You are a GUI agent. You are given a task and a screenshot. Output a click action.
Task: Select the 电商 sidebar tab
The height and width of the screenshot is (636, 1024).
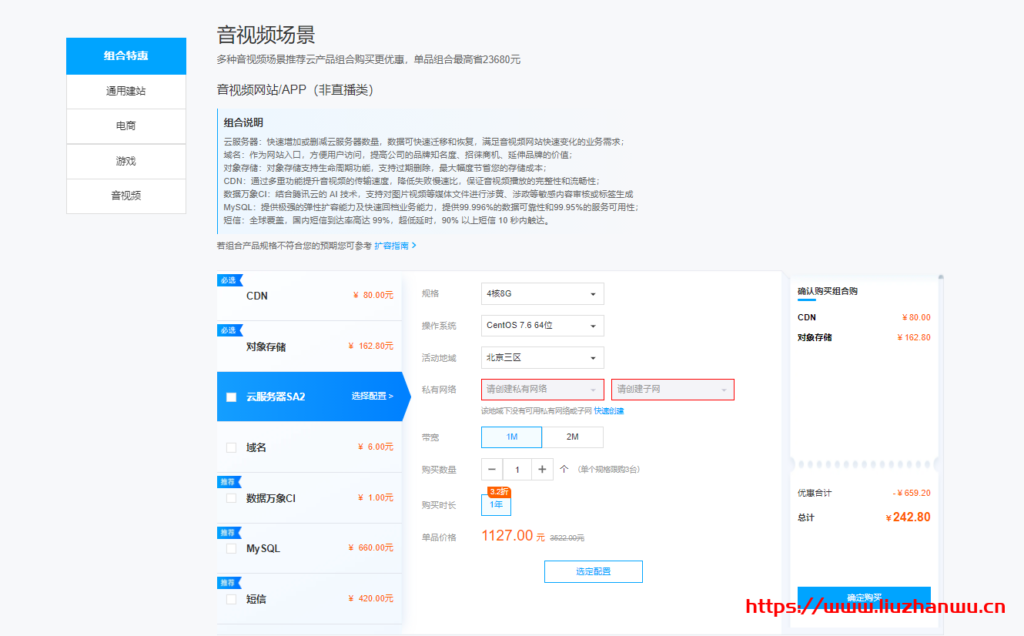pyautogui.click(x=126, y=126)
